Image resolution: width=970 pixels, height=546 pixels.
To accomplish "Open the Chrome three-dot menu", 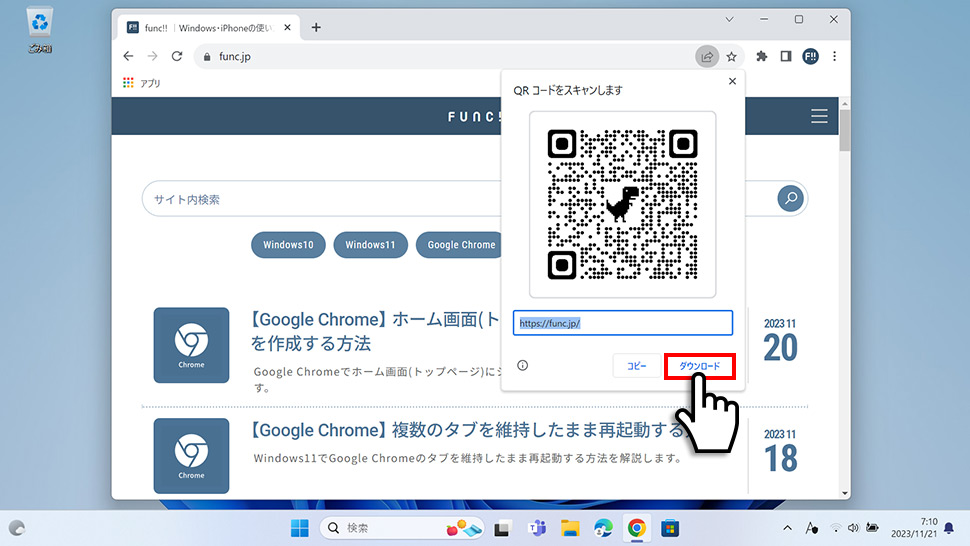I will (835, 56).
